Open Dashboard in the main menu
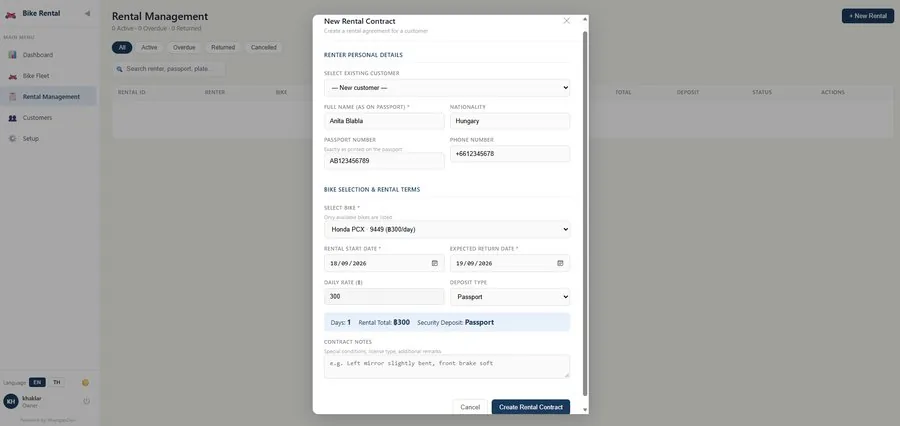900x426 pixels. click(48, 55)
